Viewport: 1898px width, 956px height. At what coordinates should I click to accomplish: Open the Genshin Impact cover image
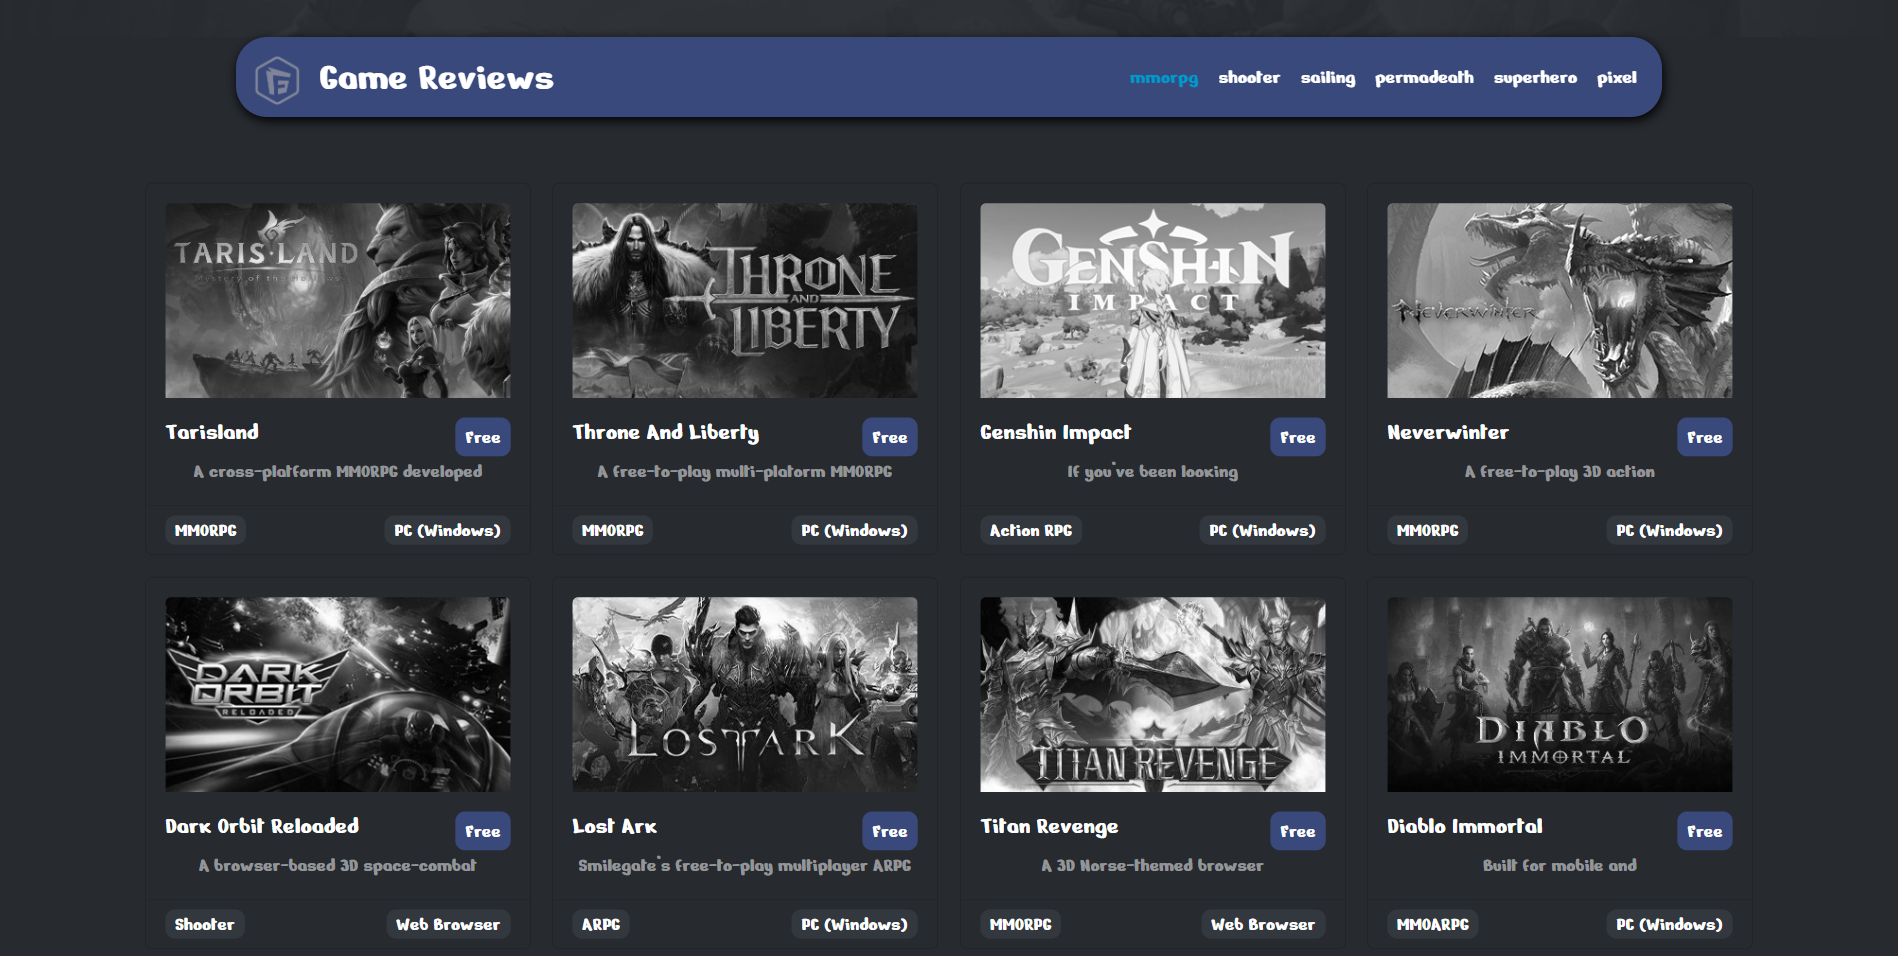pos(1153,301)
